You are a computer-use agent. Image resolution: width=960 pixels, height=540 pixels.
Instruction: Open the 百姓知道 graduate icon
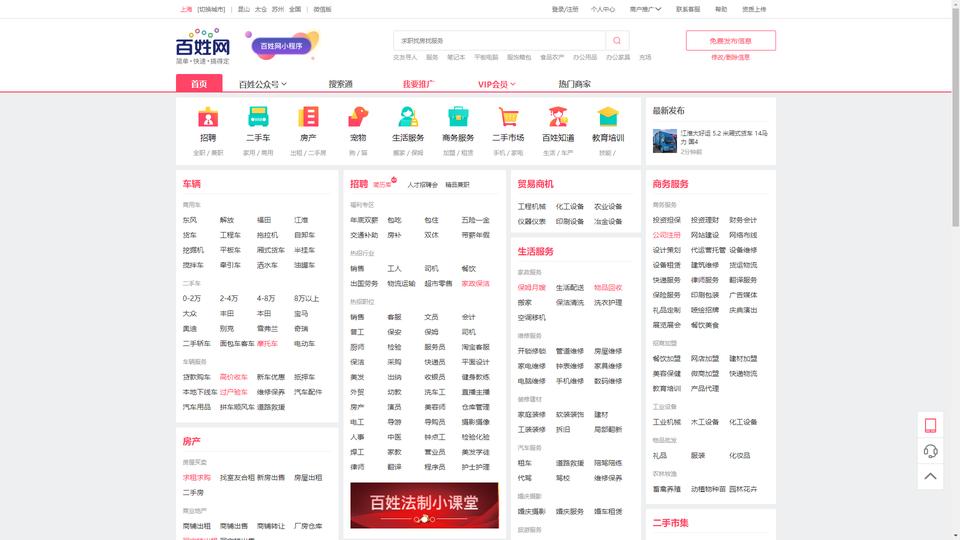[x=558, y=117]
